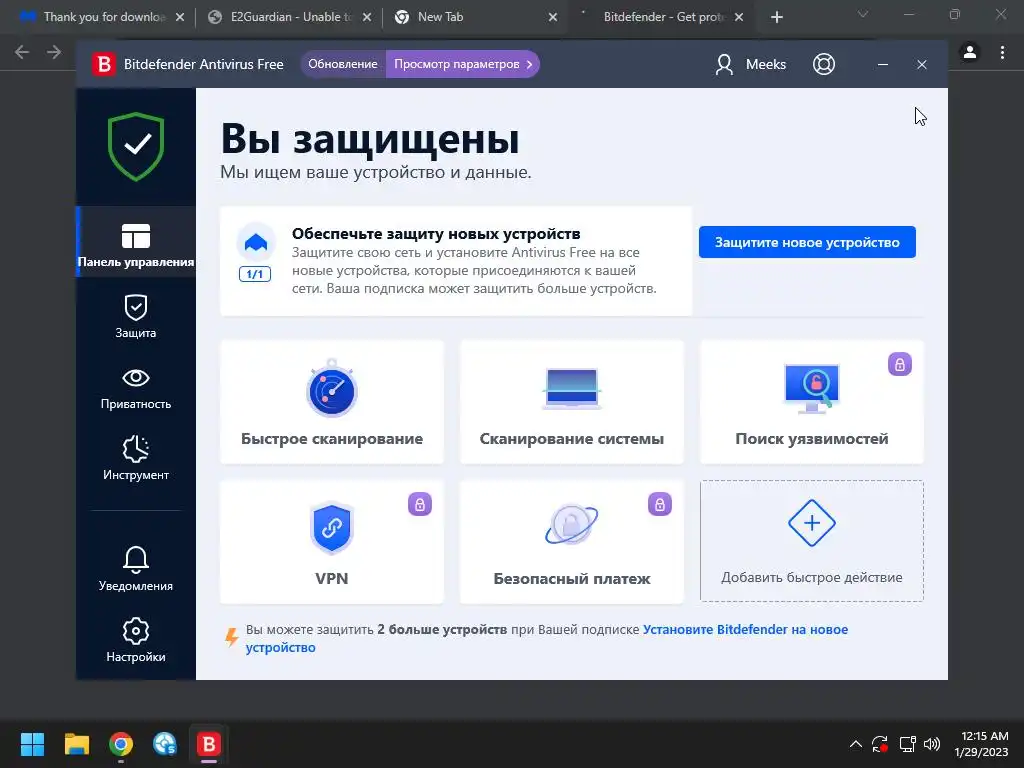Screen dimensions: 1024x768
Task: Start Сканирование системы scan
Action: [x=571, y=402]
